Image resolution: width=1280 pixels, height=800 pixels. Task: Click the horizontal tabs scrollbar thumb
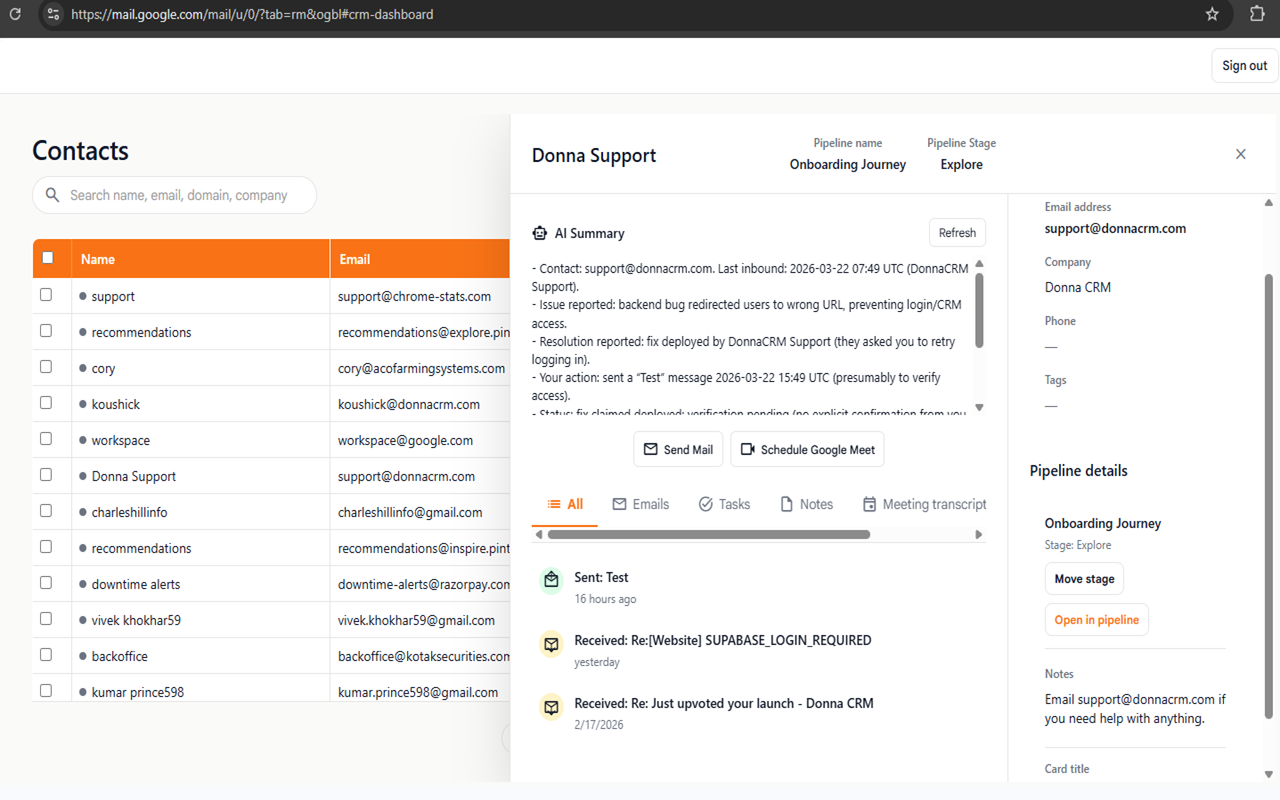click(709, 534)
